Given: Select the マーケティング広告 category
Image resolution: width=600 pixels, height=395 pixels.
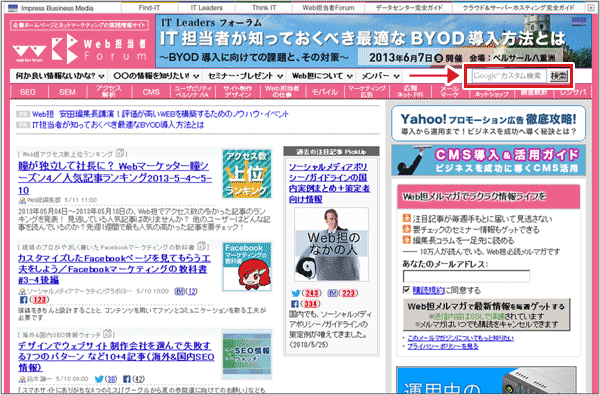Looking at the screenshot, I should (x=367, y=91).
